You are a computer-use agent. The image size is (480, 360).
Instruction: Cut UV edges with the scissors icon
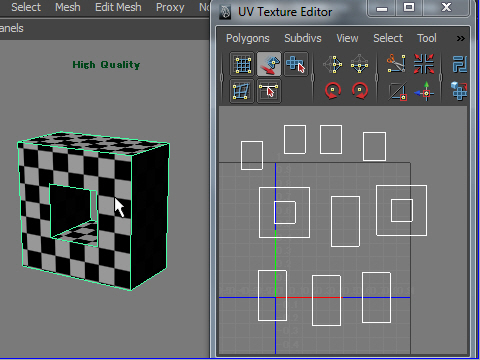[396, 64]
